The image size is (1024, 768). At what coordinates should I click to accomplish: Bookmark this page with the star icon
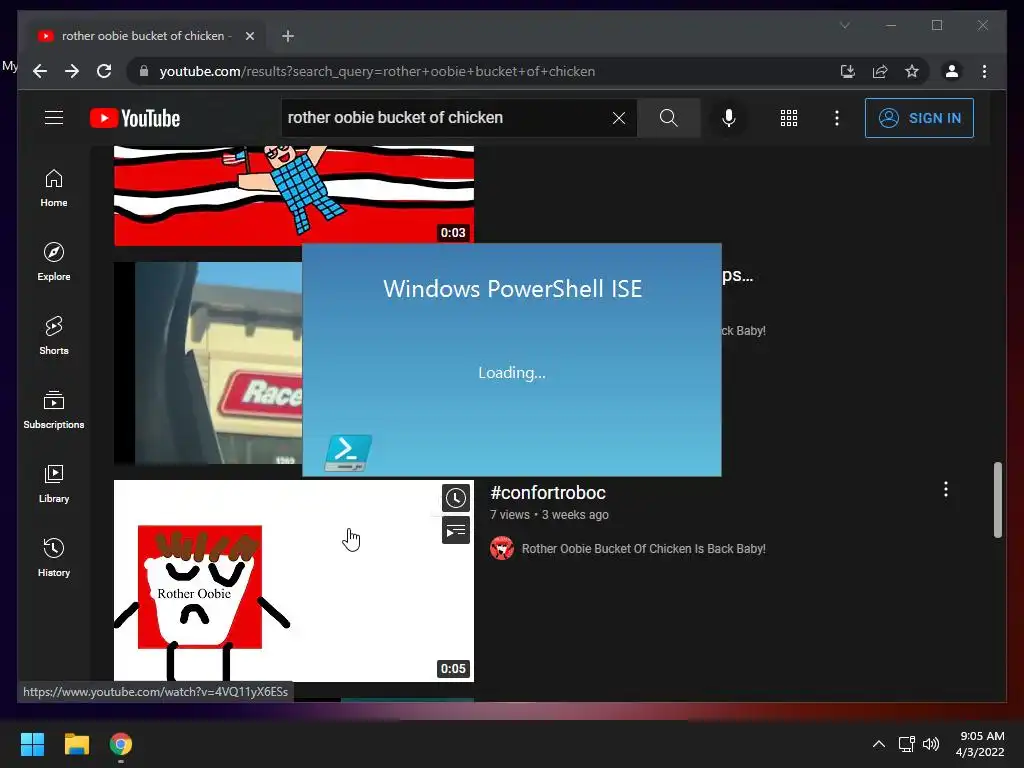912,71
